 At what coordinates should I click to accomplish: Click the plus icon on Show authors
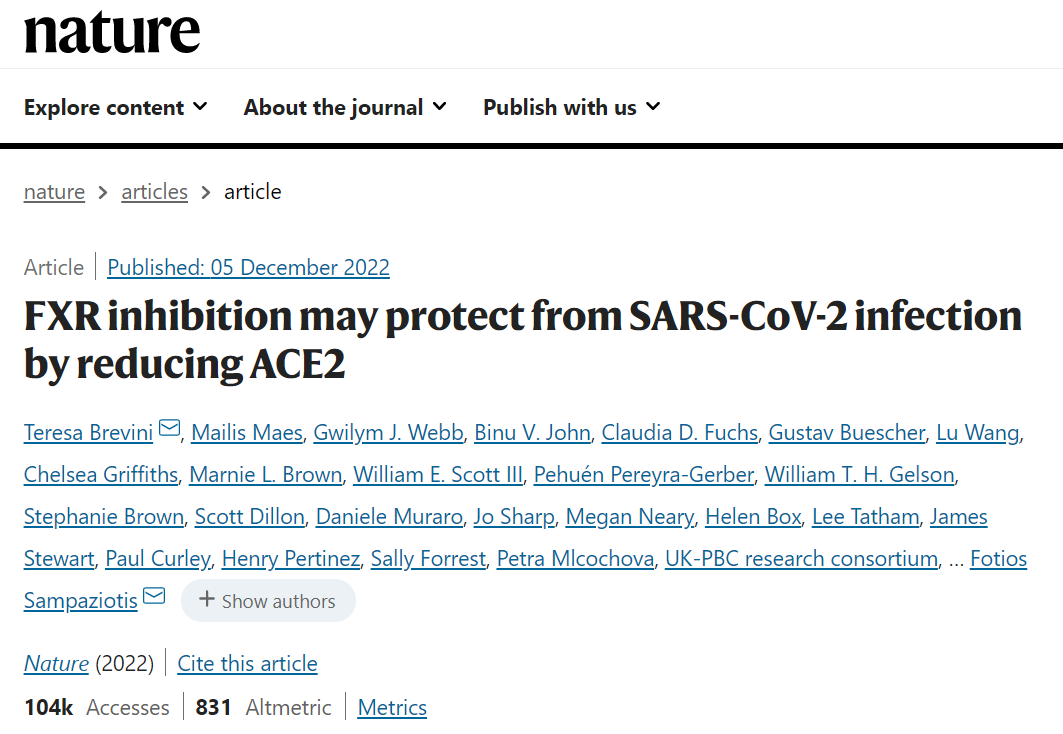(x=207, y=600)
